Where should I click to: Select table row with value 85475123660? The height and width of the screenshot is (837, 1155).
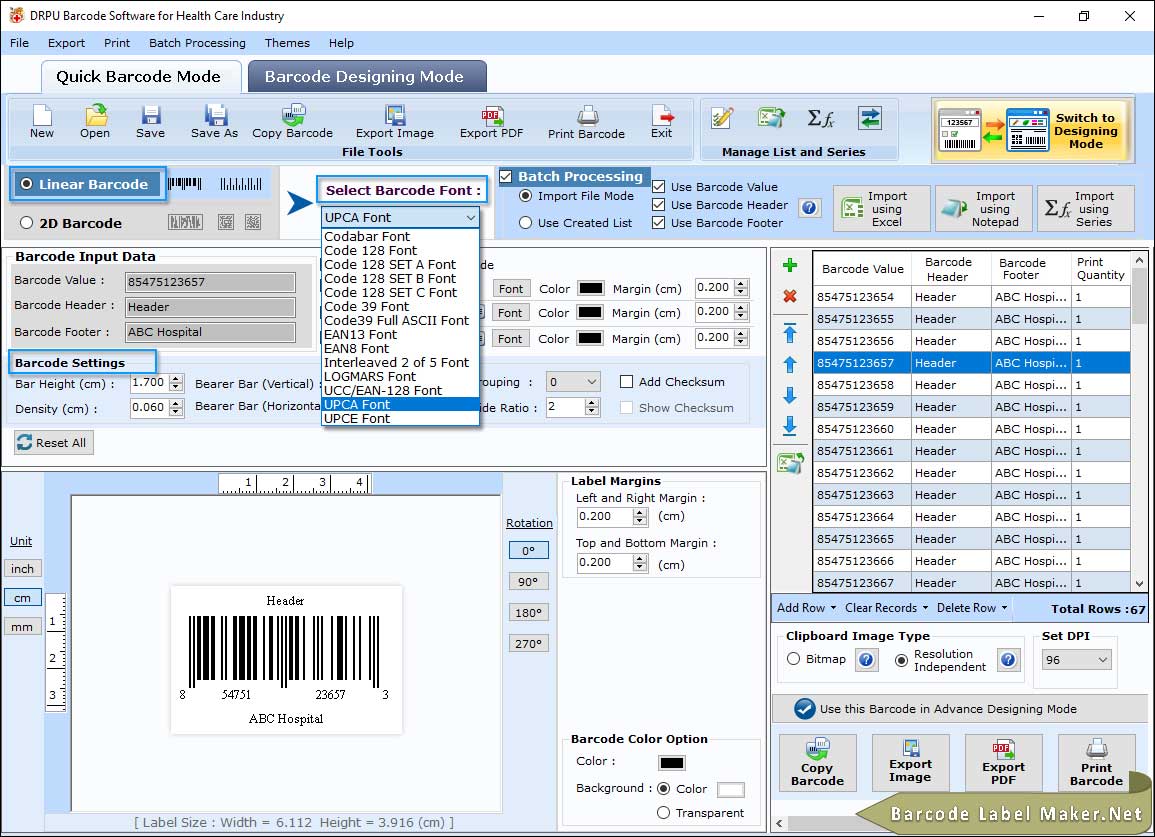[972, 429]
